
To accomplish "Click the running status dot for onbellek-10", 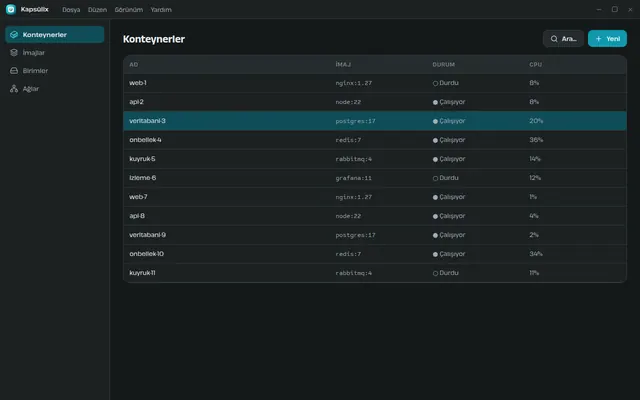I will point(435,254).
